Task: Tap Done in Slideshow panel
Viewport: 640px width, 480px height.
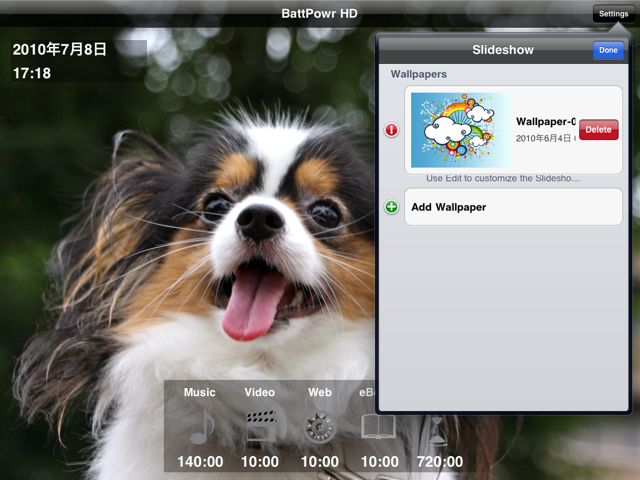Action: click(608, 50)
